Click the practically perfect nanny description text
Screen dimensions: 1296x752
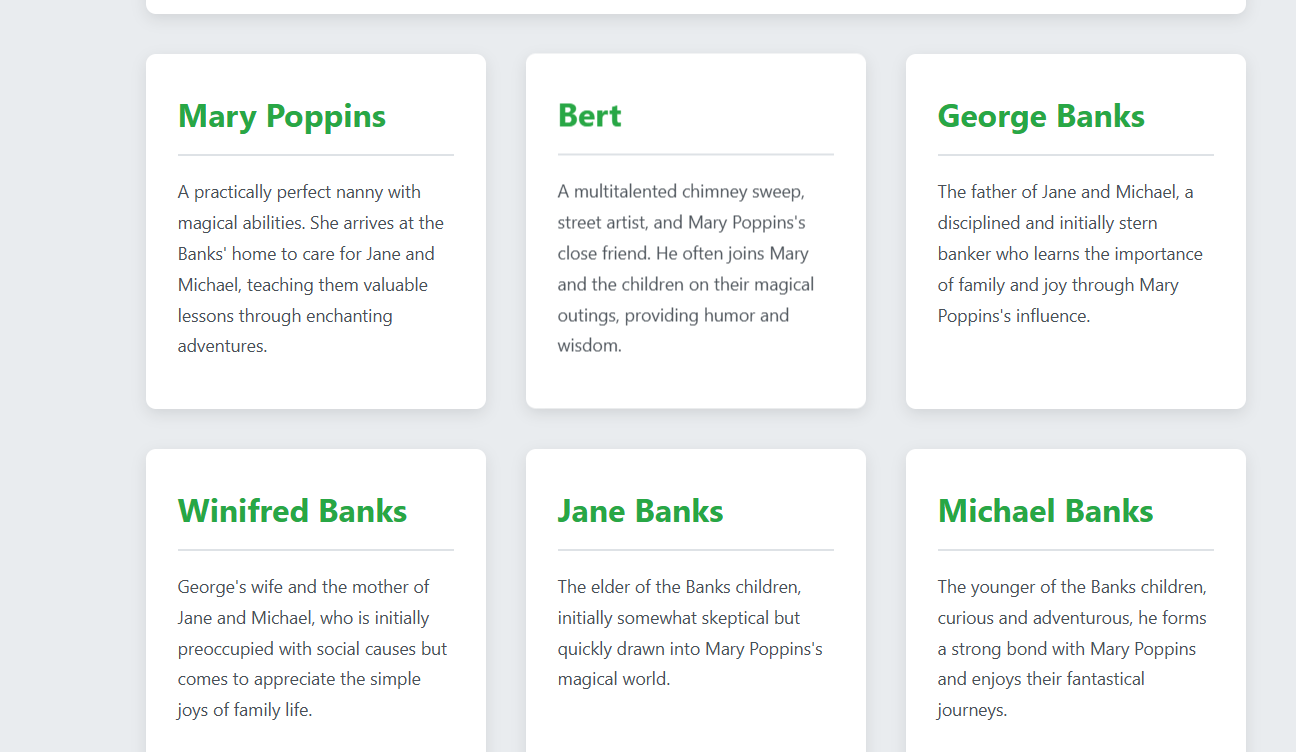[310, 269]
